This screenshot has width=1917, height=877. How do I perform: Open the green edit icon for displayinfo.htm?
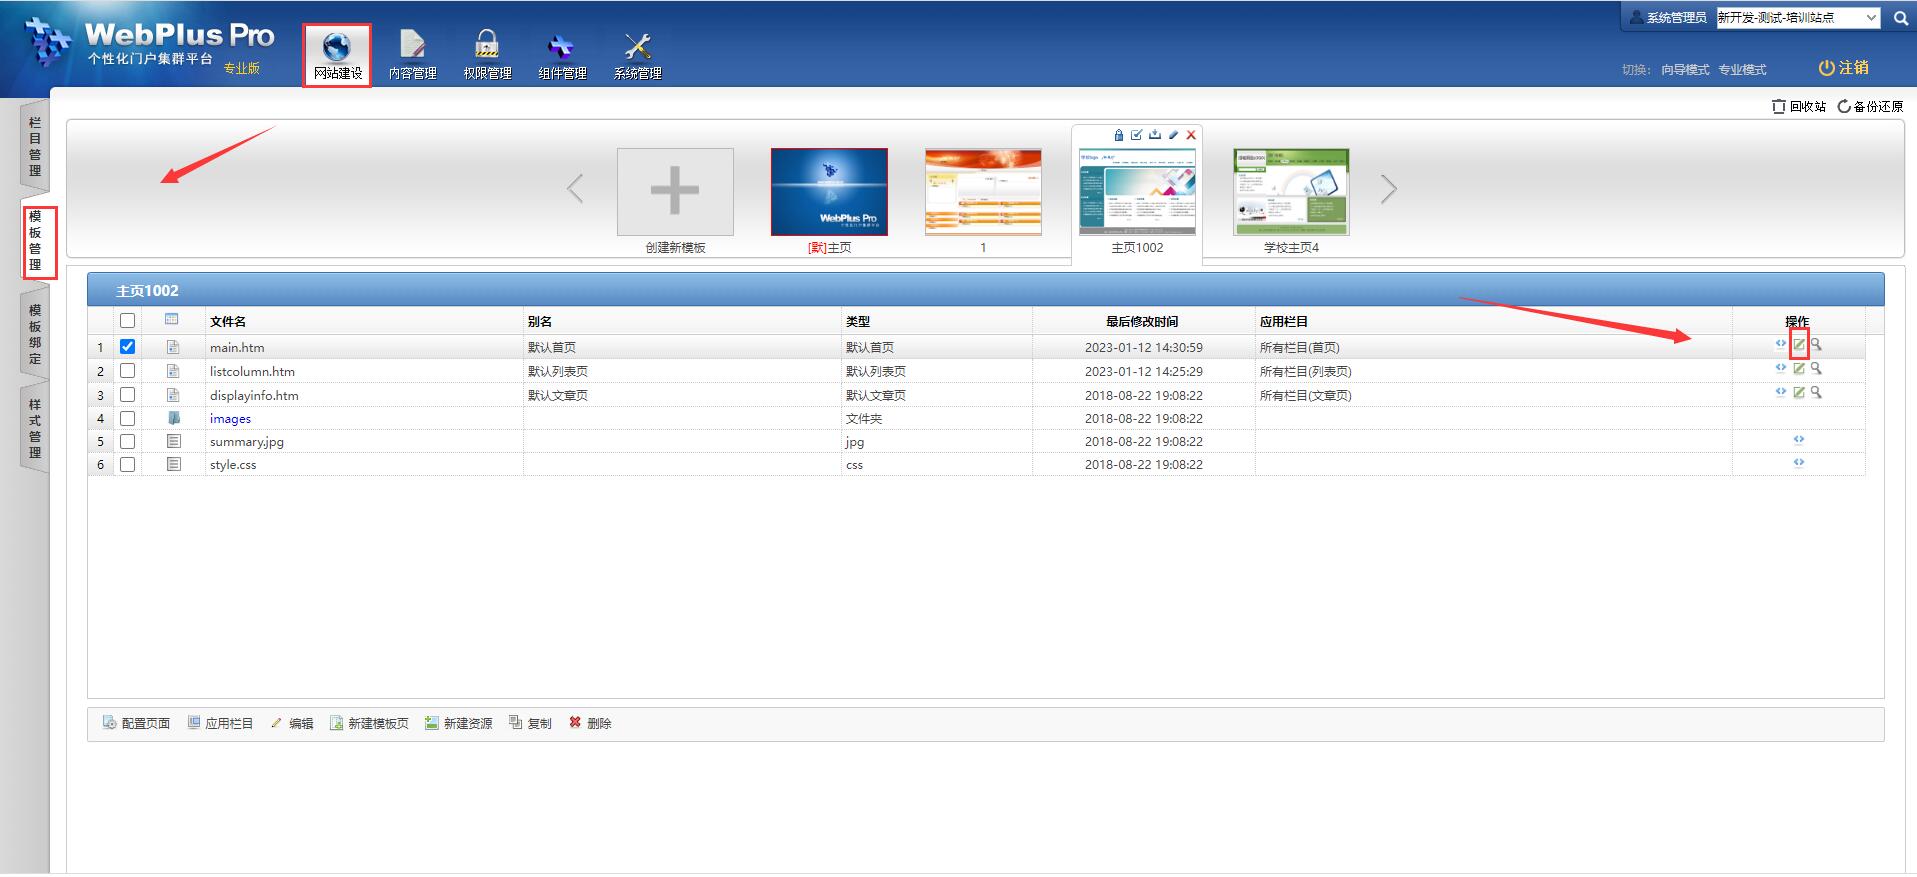(x=1798, y=393)
